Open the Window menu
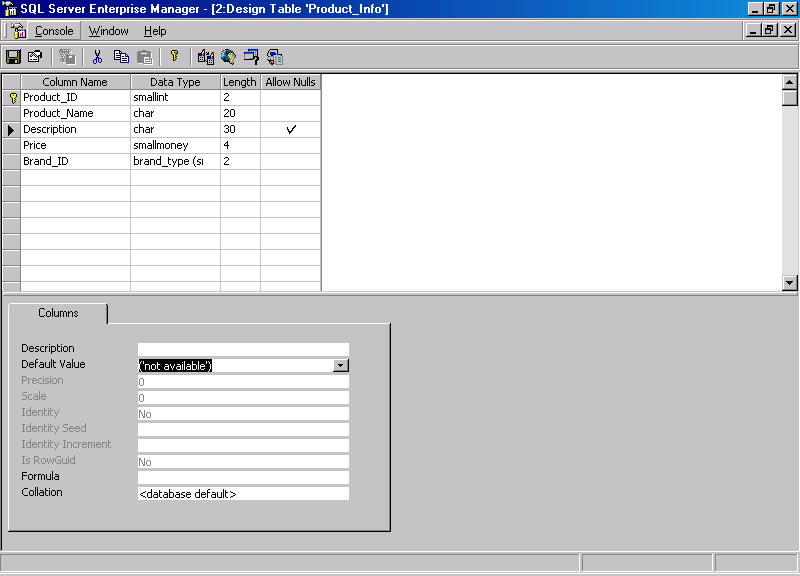This screenshot has height=576, width=800. coord(109,31)
